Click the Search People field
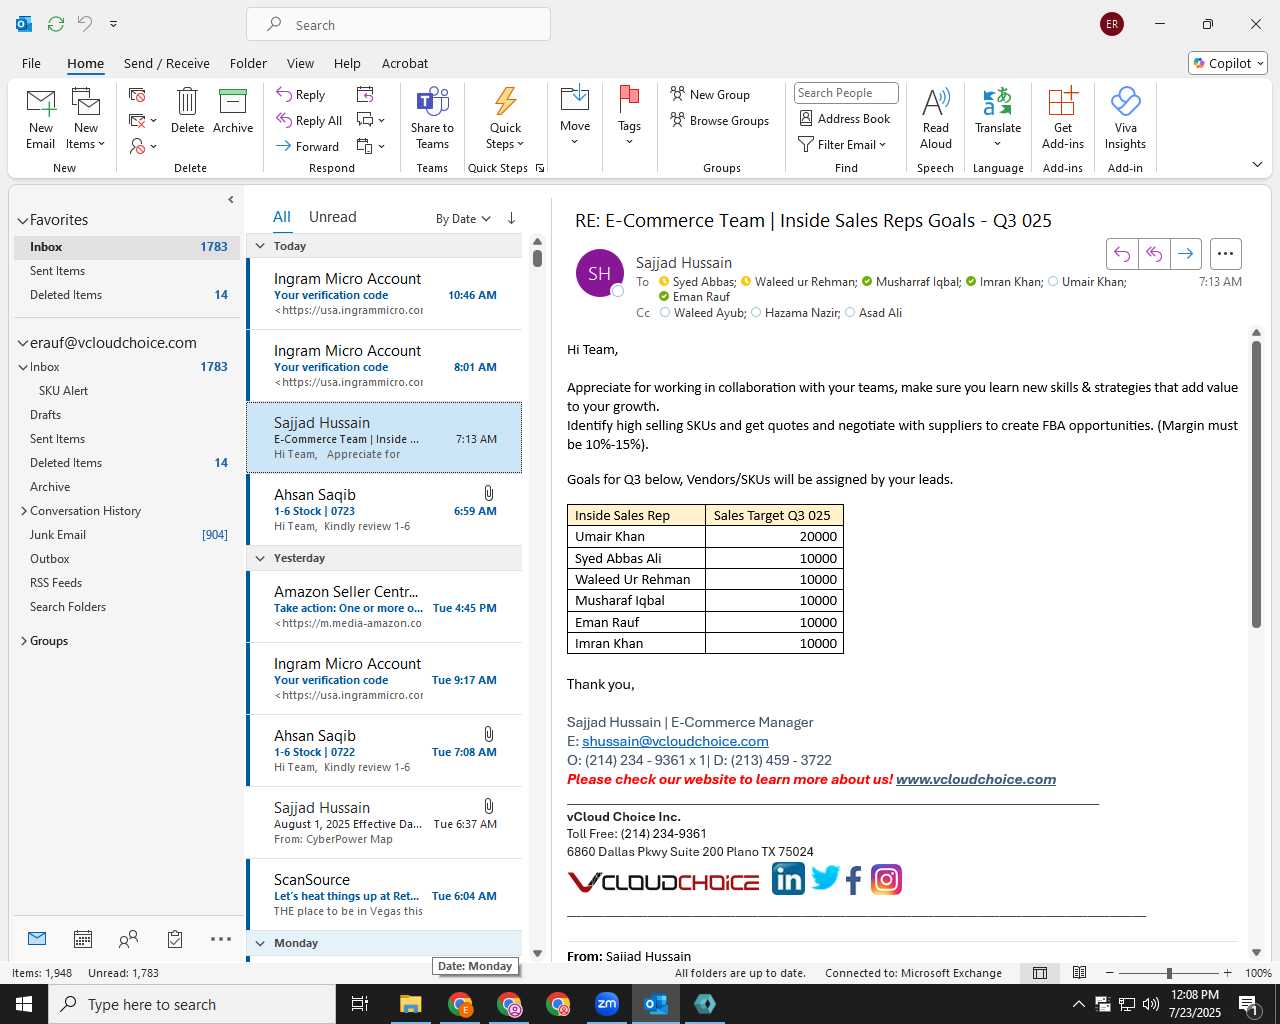 tap(846, 93)
